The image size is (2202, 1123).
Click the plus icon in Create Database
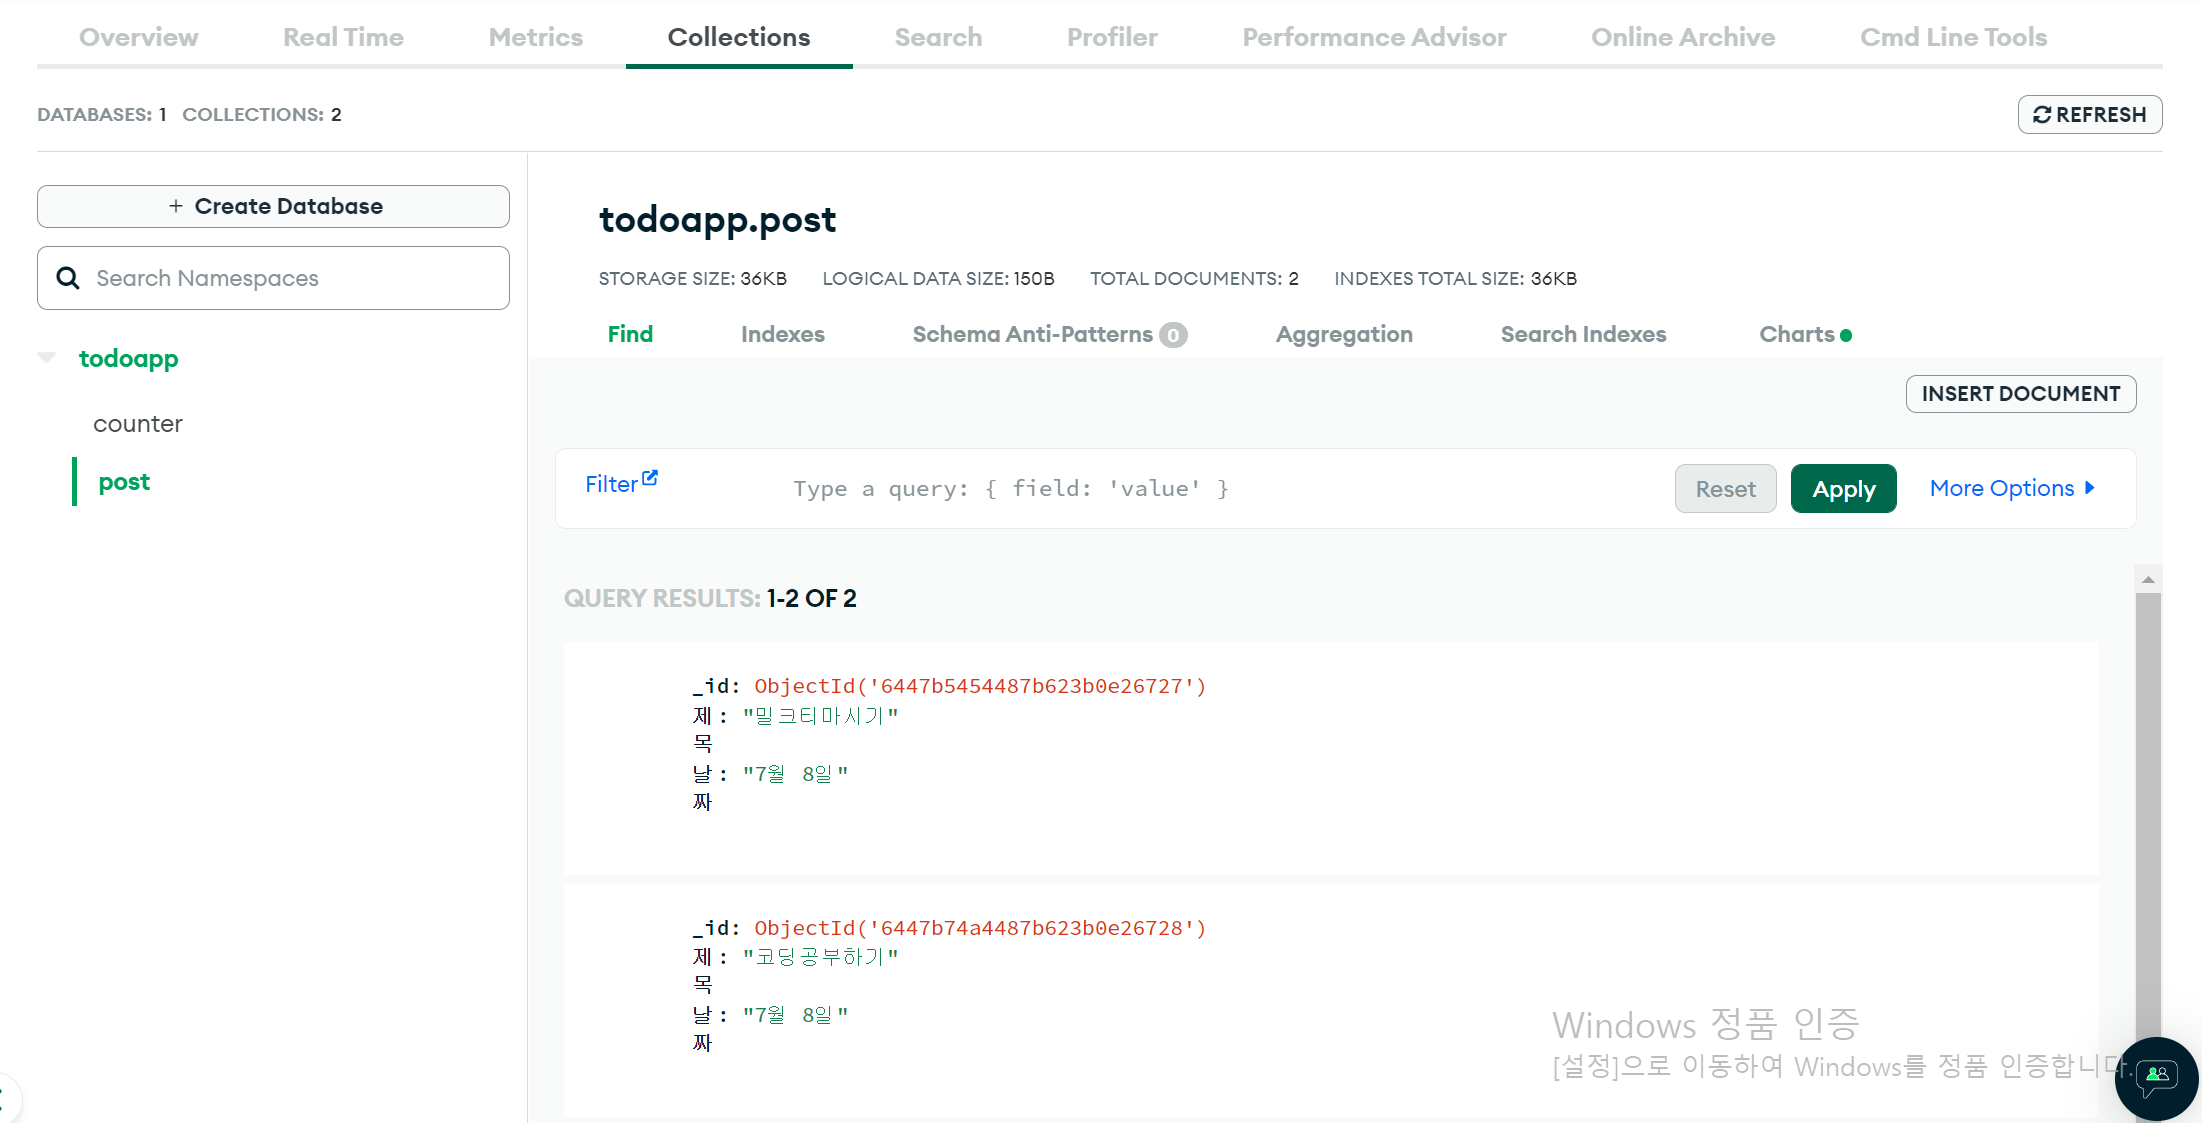point(176,206)
